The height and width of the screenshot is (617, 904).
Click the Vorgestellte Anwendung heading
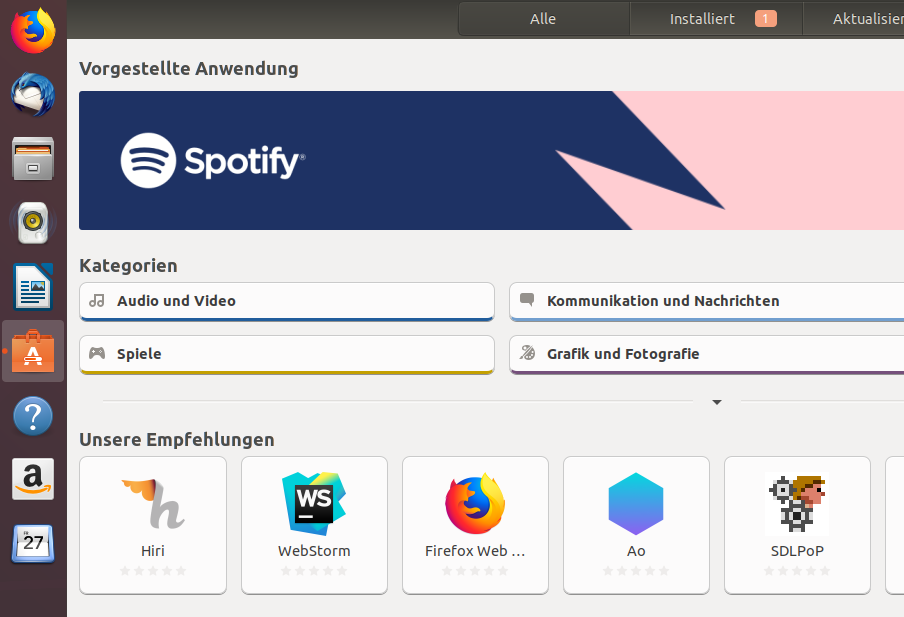click(189, 69)
